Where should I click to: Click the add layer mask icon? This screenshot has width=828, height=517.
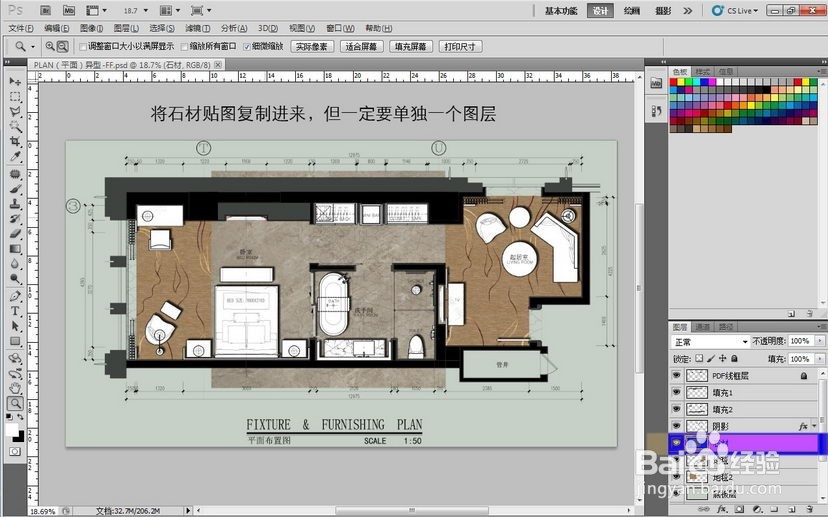click(x=739, y=510)
